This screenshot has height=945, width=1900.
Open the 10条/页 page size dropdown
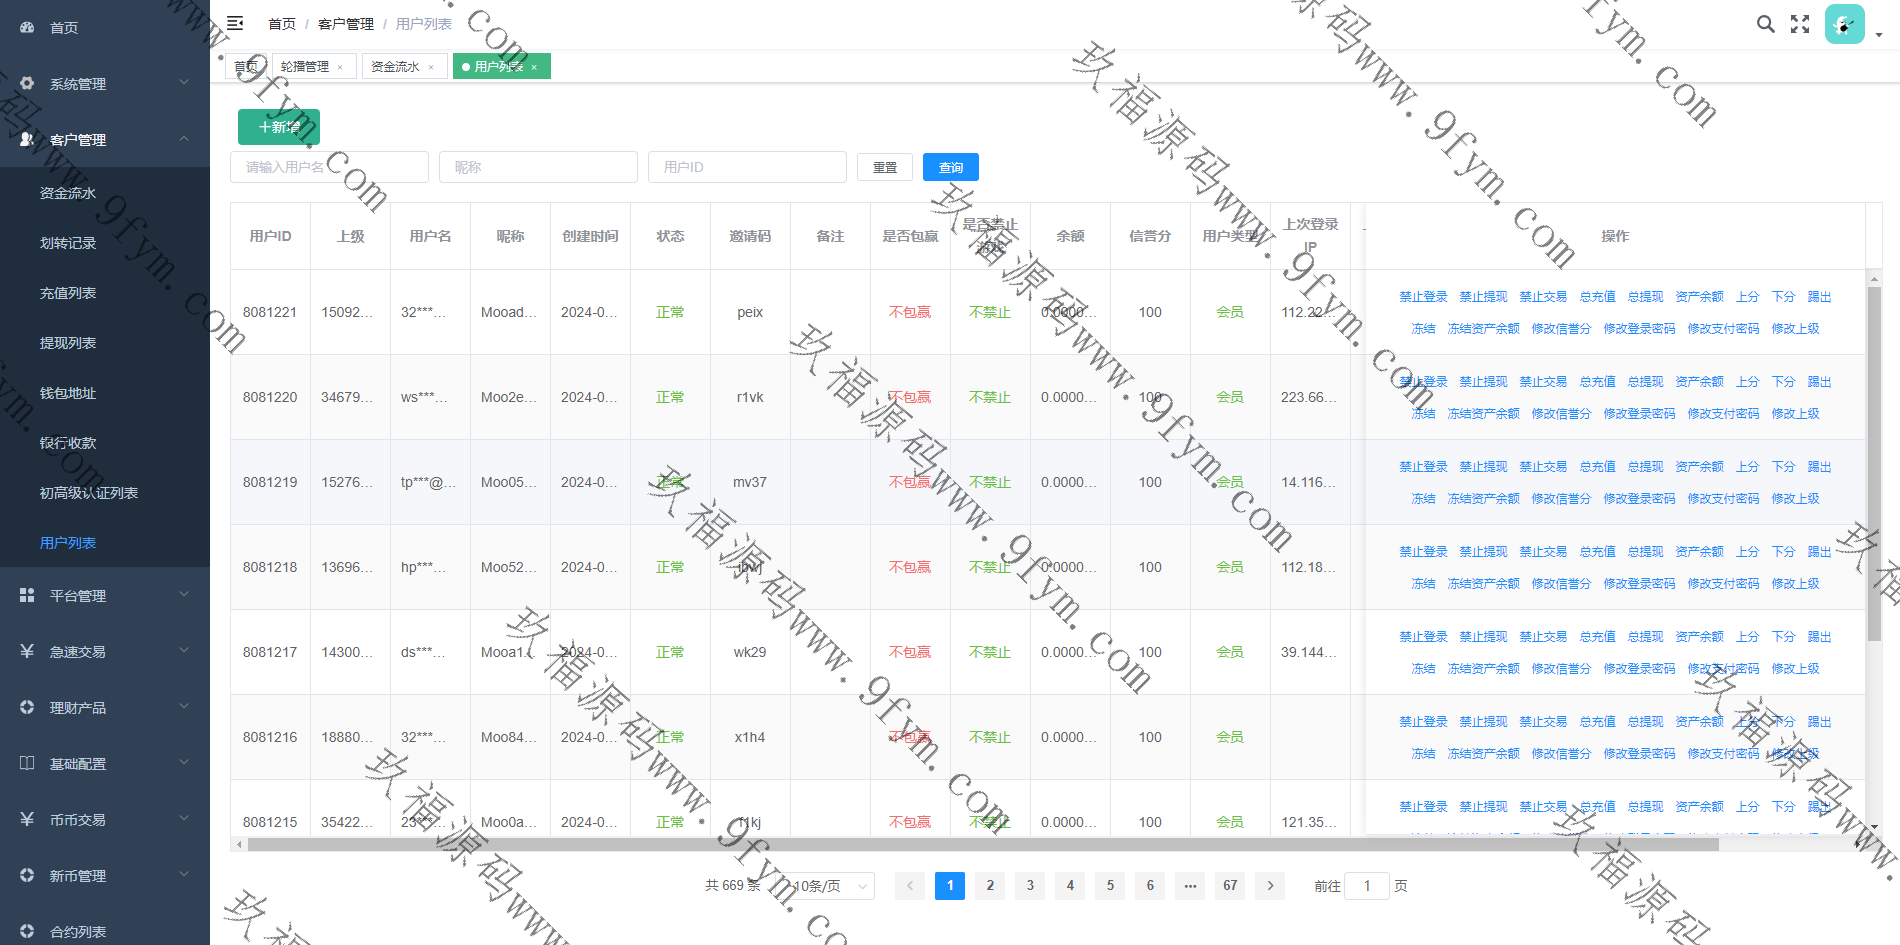coord(830,886)
